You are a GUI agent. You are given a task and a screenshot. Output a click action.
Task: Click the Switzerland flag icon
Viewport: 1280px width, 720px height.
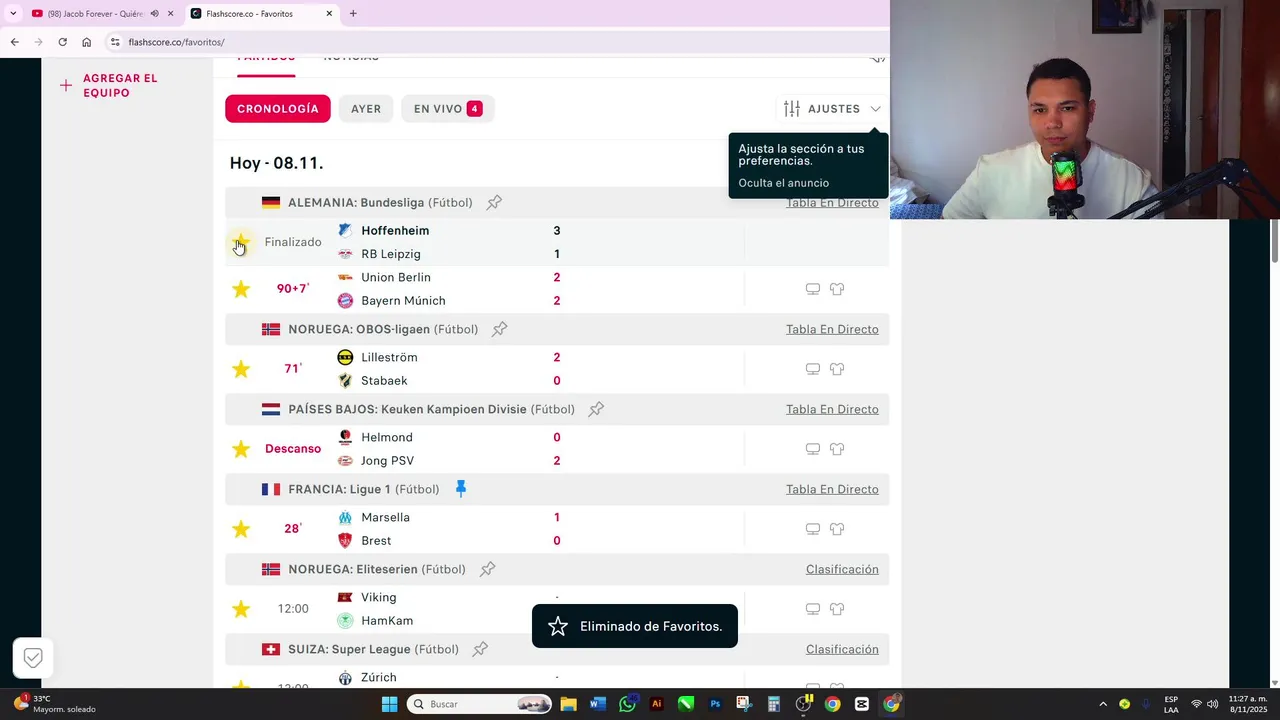click(x=271, y=649)
